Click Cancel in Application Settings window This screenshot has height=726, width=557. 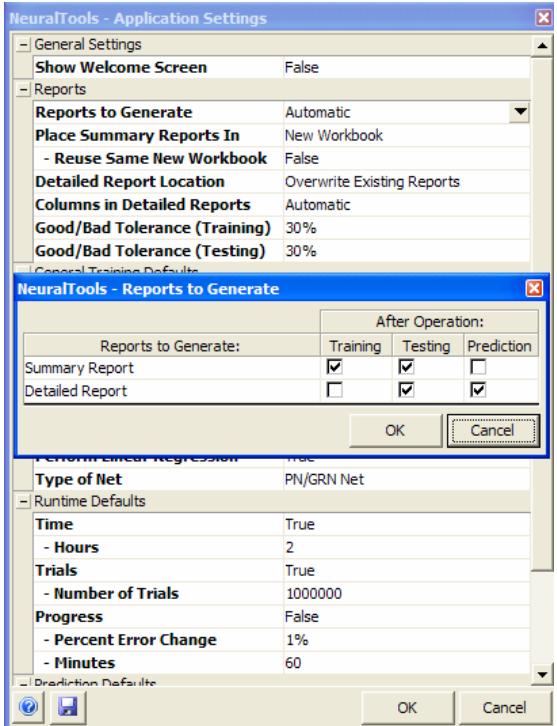[x=505, y=707]
